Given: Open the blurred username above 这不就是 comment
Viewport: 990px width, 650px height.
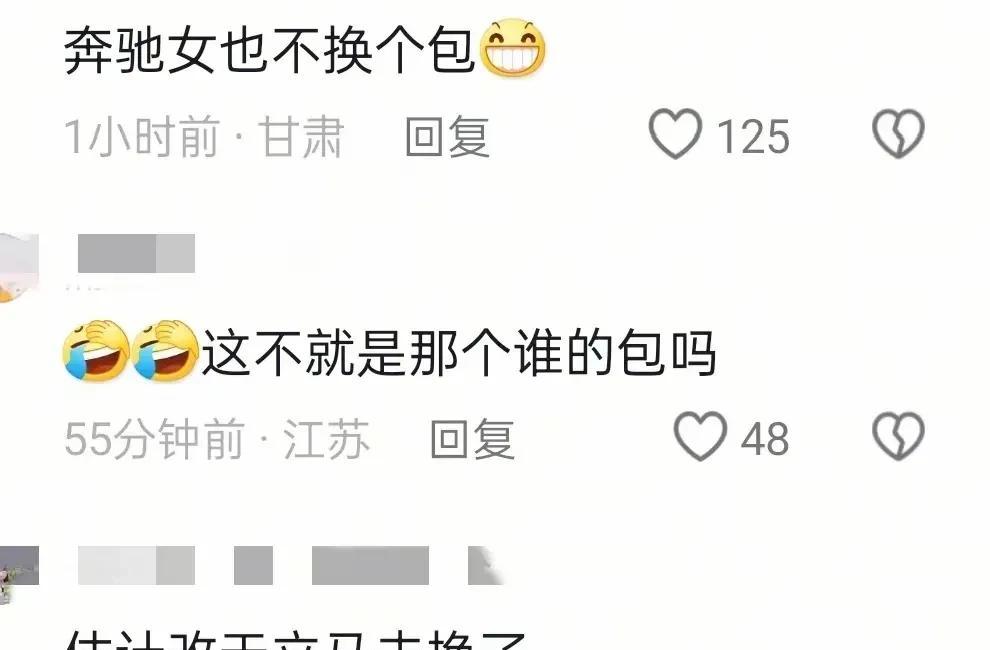Looking at the screenshot, I should click(x=136, y=253).
